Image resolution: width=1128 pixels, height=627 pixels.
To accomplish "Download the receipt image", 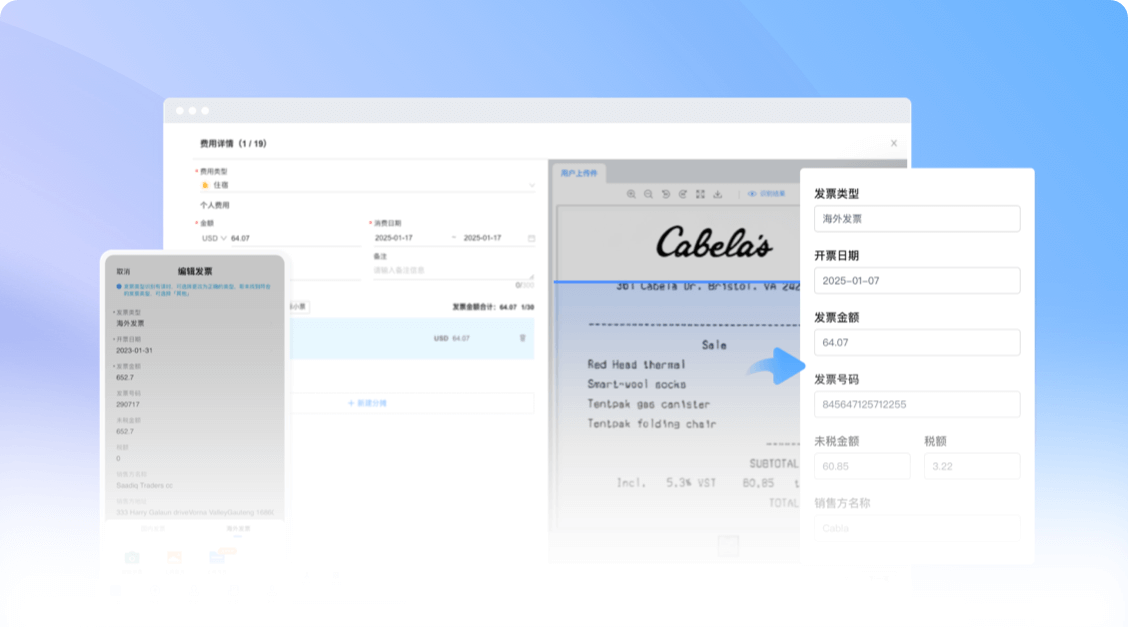I will pos(717,194).
